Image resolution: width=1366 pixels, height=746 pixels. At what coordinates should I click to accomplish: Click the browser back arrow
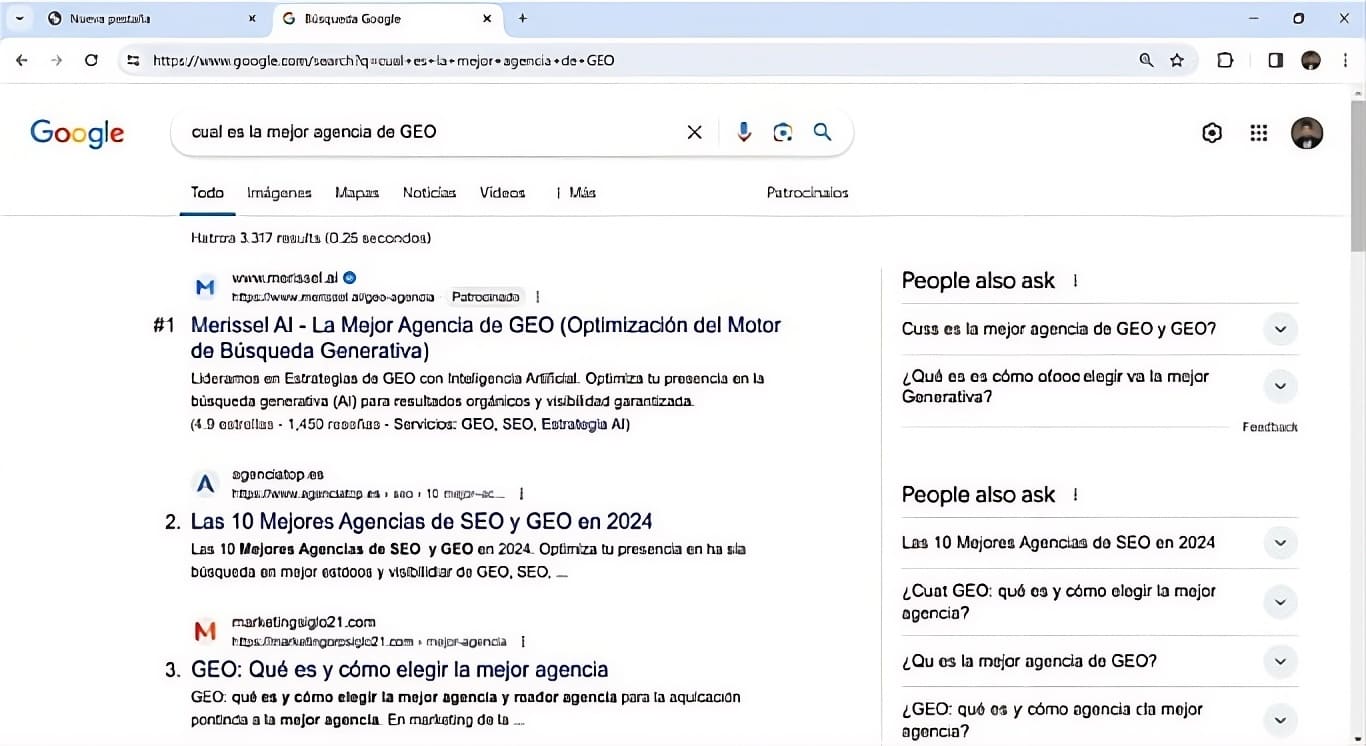pyautogui.click(x=22, y=60)
